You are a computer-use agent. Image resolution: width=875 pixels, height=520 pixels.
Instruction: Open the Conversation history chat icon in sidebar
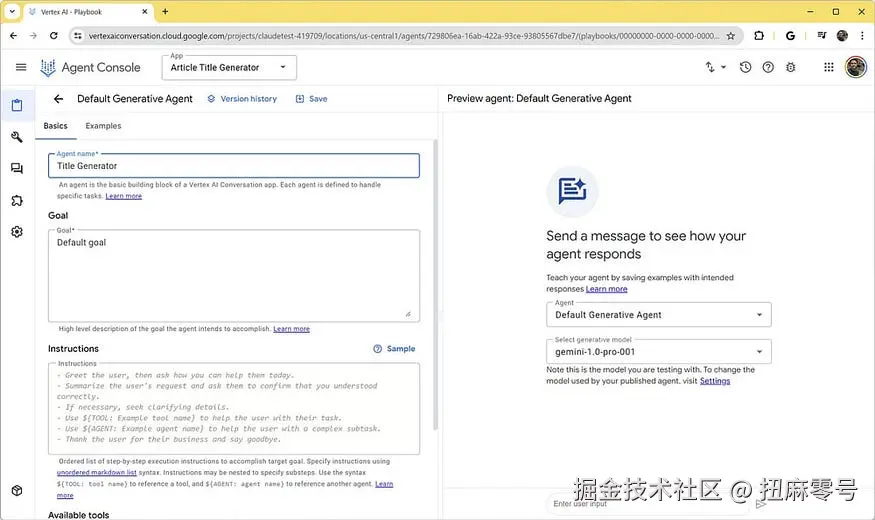click(17, 168)
